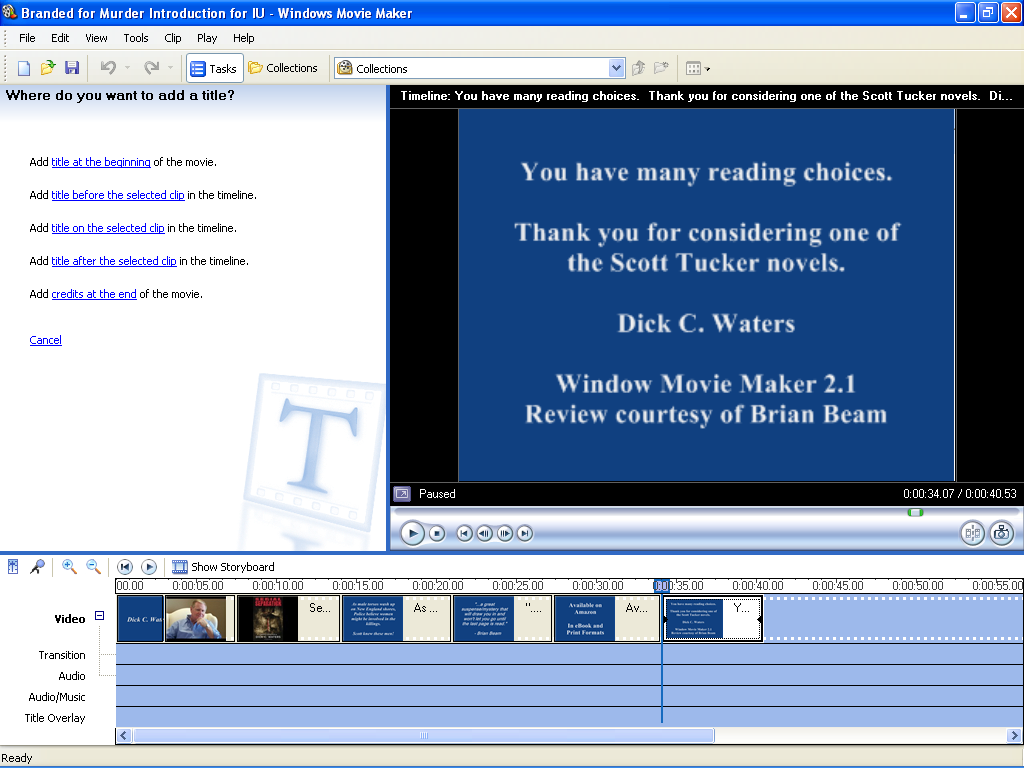Click the Audio/Music track label
1024x768 pixels.
click(x=57, y=697)
